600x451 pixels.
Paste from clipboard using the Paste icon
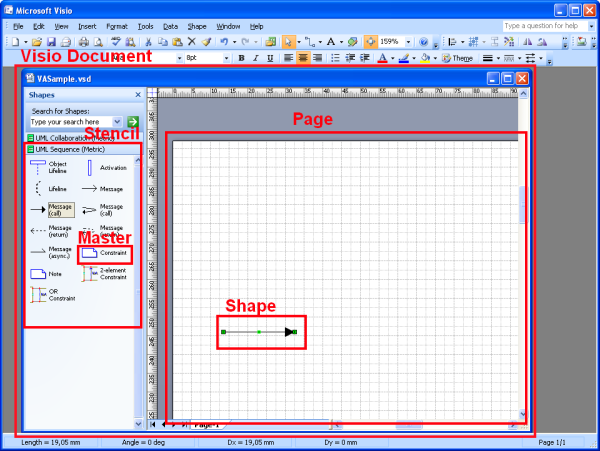tap(177, 42)
